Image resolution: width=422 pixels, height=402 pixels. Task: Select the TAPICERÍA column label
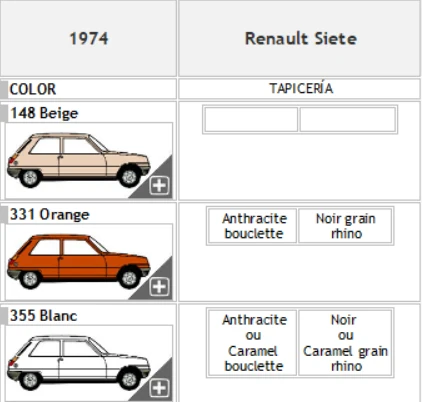301,89
